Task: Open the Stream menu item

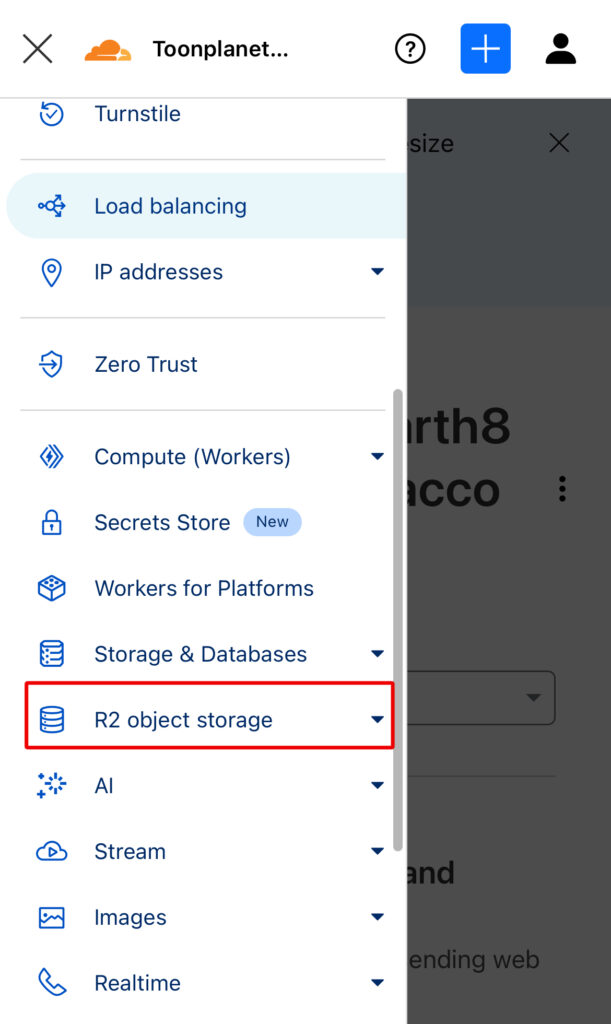Action: (130, 852)
